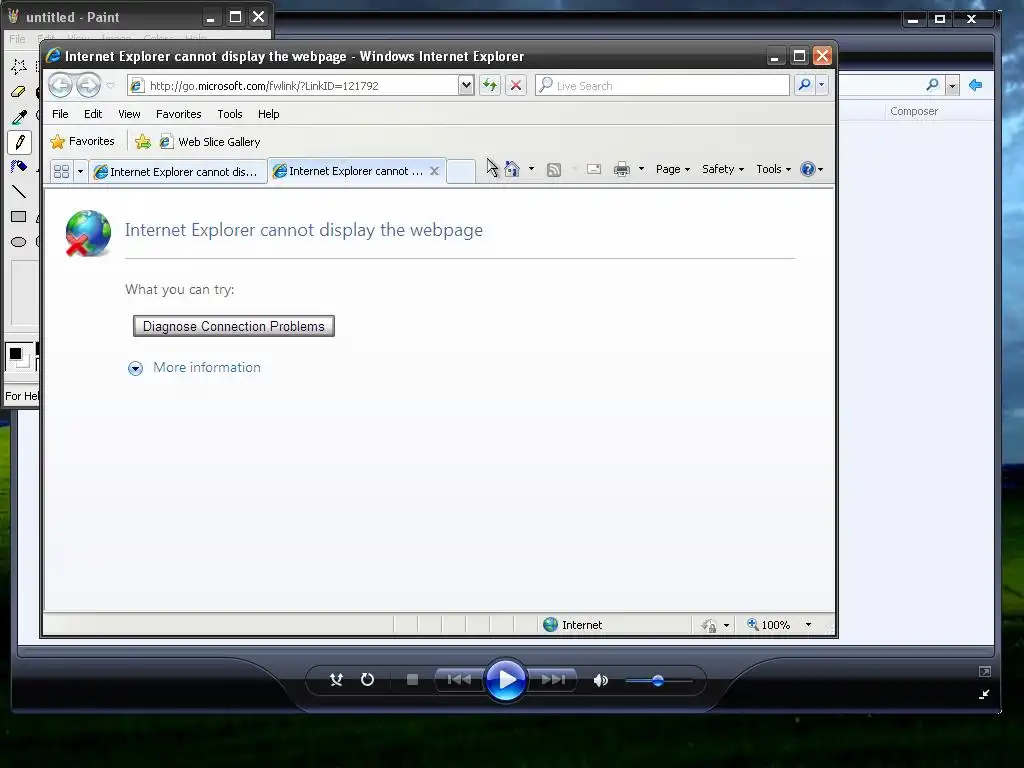Toggle Shuffle in Media Player

(x=336, y=680)
